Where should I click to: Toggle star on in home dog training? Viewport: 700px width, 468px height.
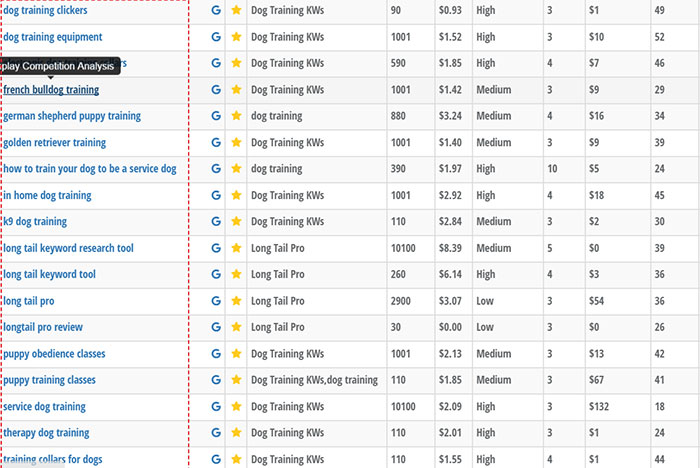[x=237, y=196]
